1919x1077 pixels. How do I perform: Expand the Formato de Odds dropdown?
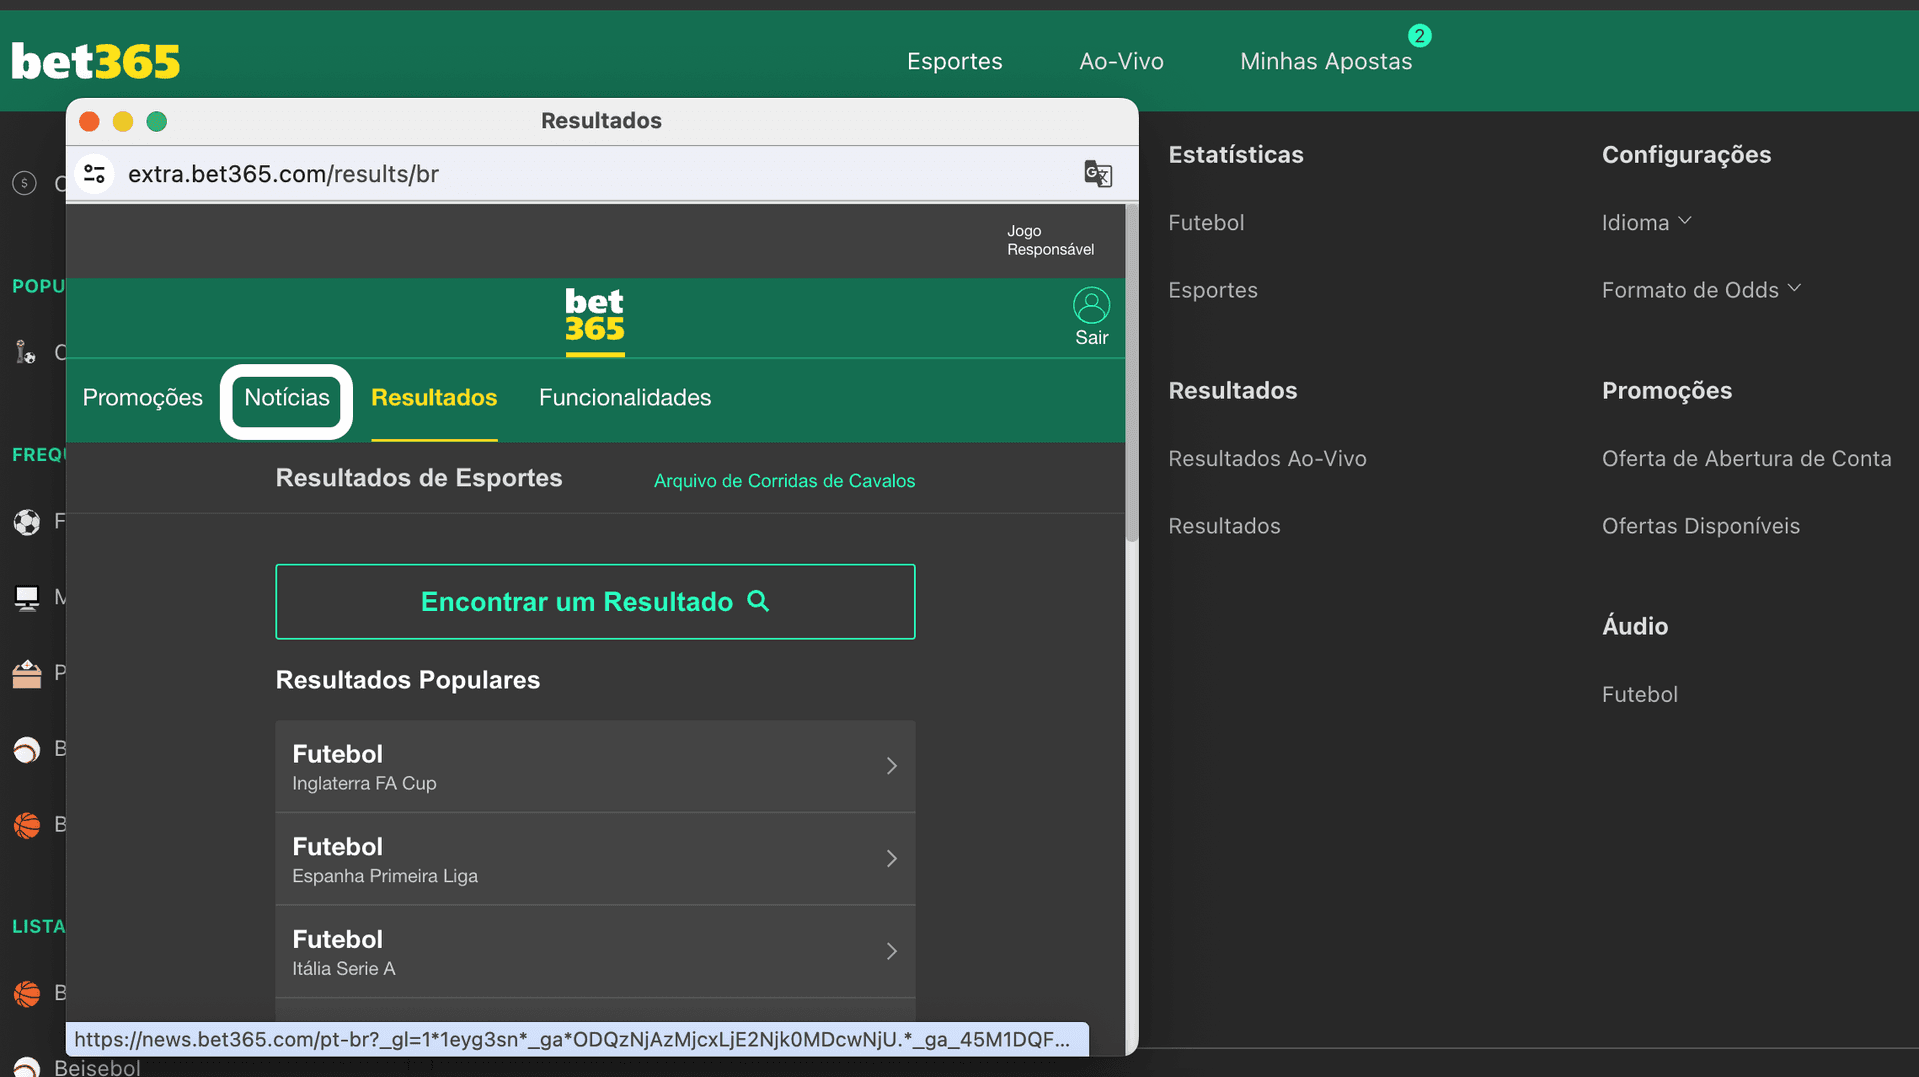[1702, 290]
